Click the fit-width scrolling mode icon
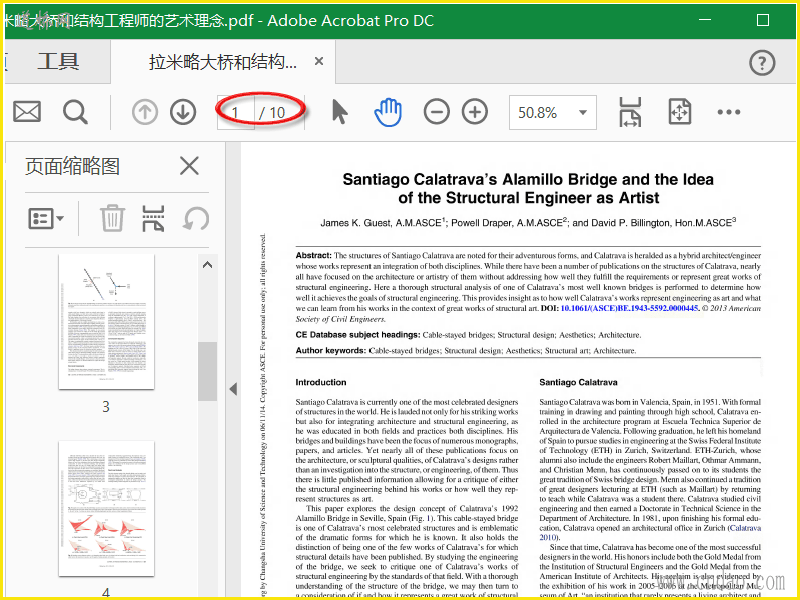Screen dimensions: 800x600 pyautogui.click(x=630, y=112)
